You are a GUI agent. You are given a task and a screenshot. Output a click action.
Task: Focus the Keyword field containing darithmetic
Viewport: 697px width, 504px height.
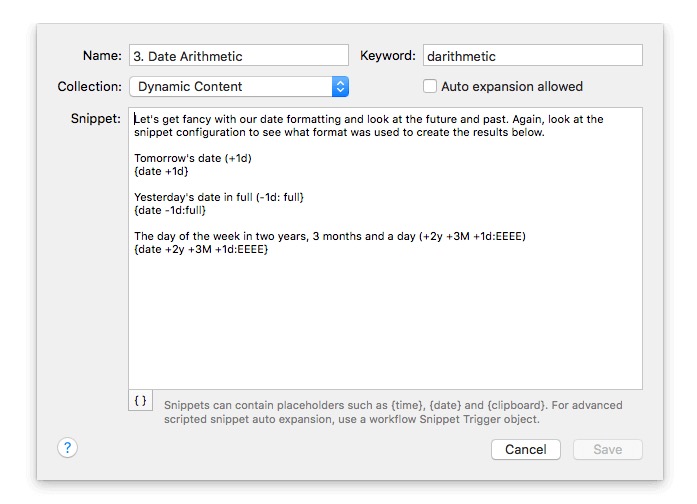click(532, 56)
